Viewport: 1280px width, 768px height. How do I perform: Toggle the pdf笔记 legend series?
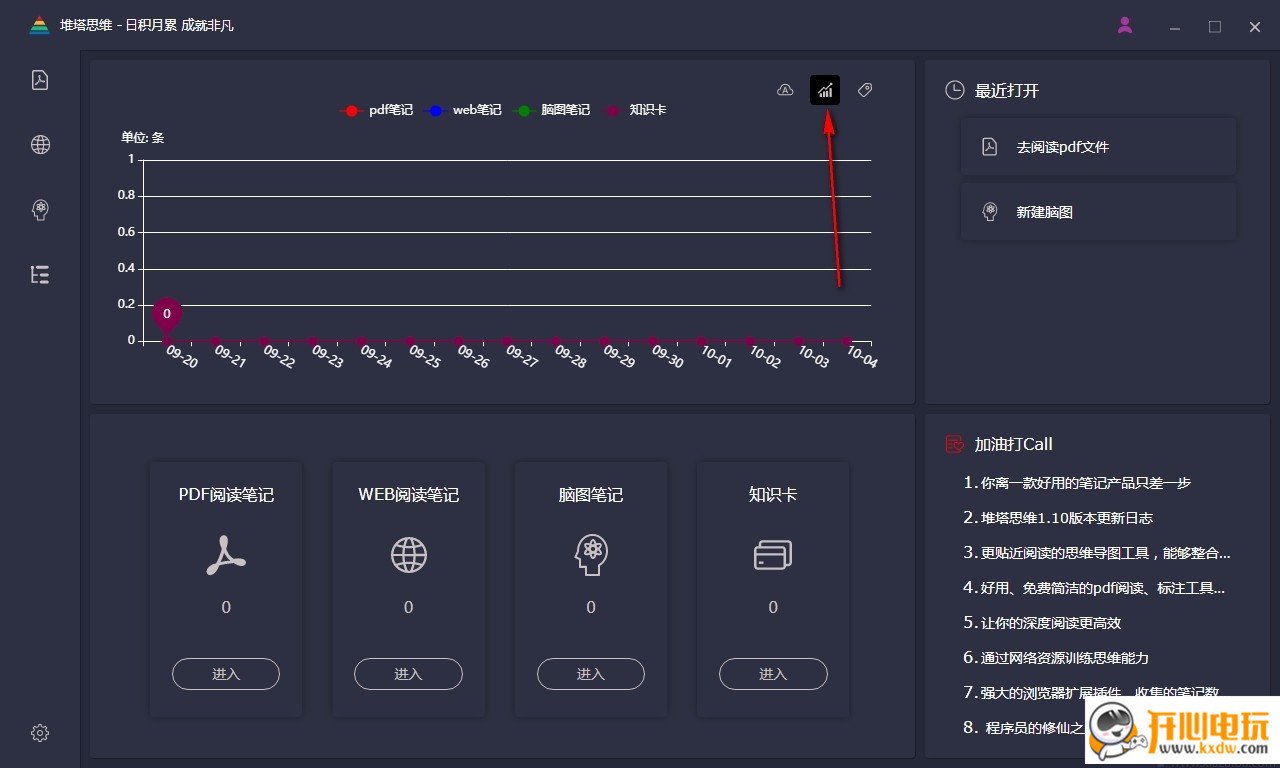tap(377, 110)
